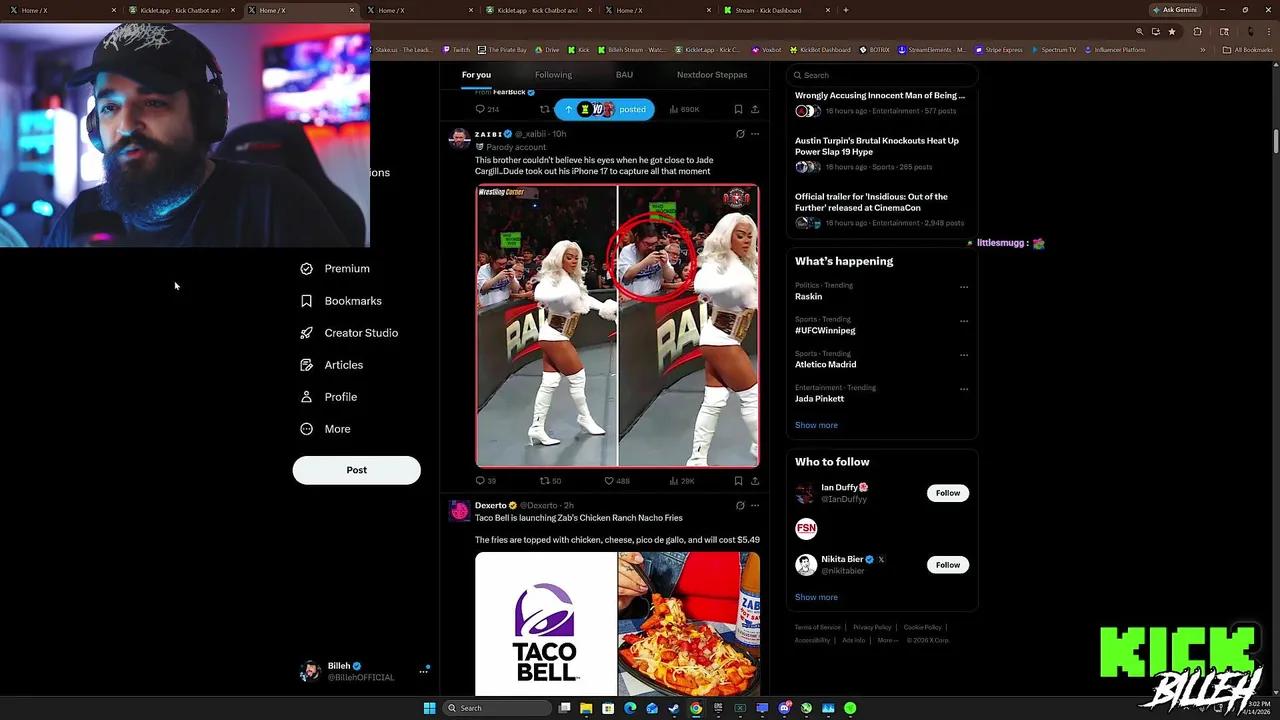
Task: Open the All Bookmarks folder
Action: [x=1248, y=50]
